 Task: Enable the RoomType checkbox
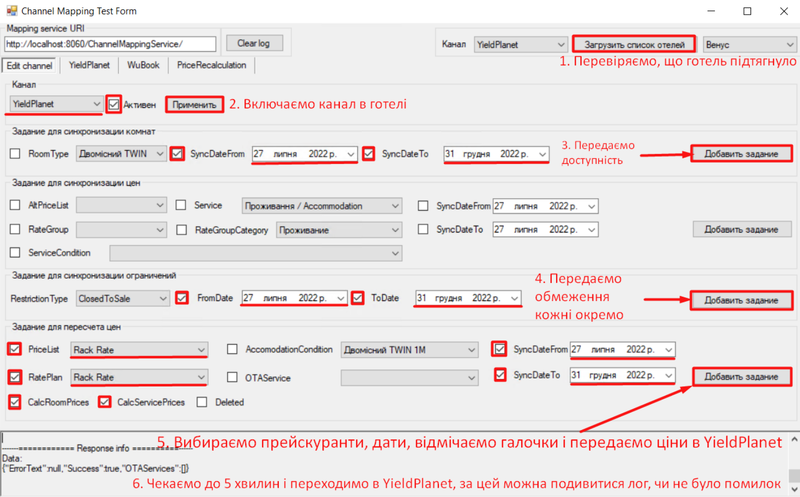15,154
